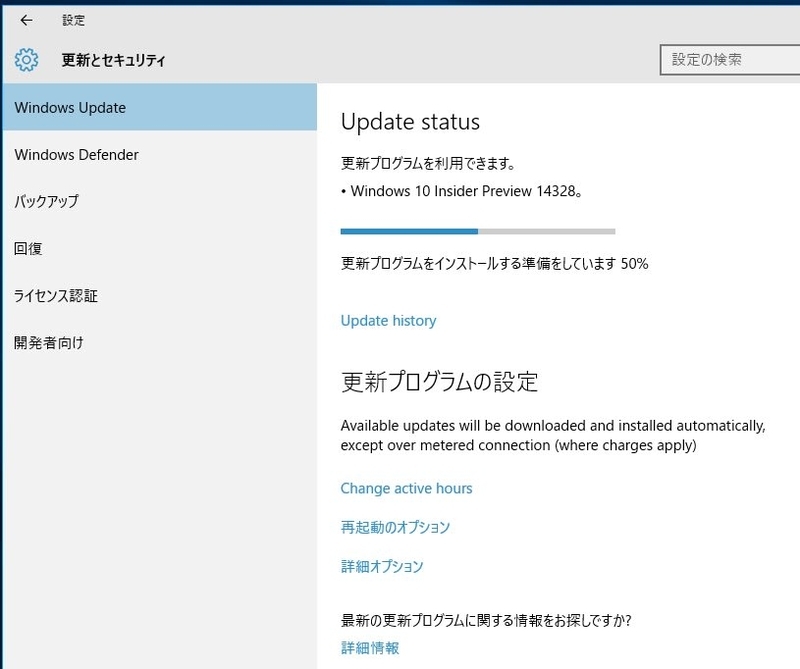Open the 回復 section
Viewport: 800px width, 669px height.
click(x=160, y=249)
